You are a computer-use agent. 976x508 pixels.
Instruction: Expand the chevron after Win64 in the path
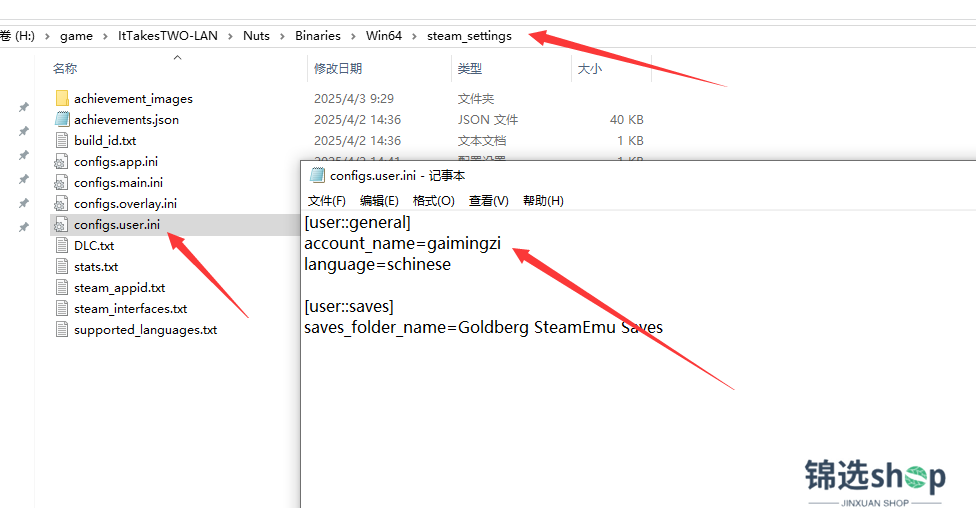pos(414,36)
